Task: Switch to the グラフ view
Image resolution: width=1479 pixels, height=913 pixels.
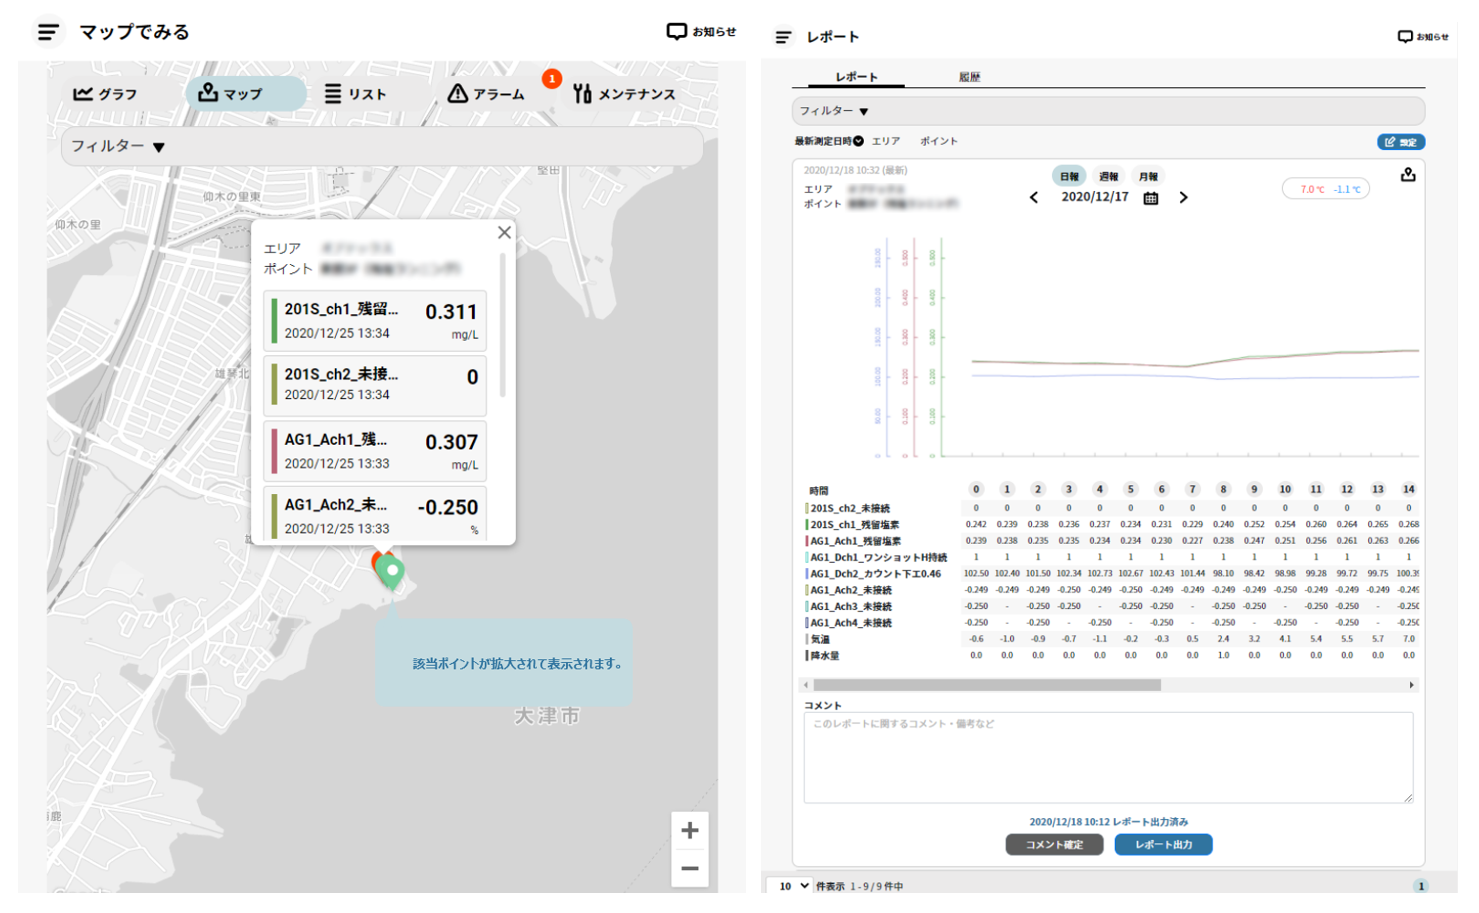Action: 105,93
